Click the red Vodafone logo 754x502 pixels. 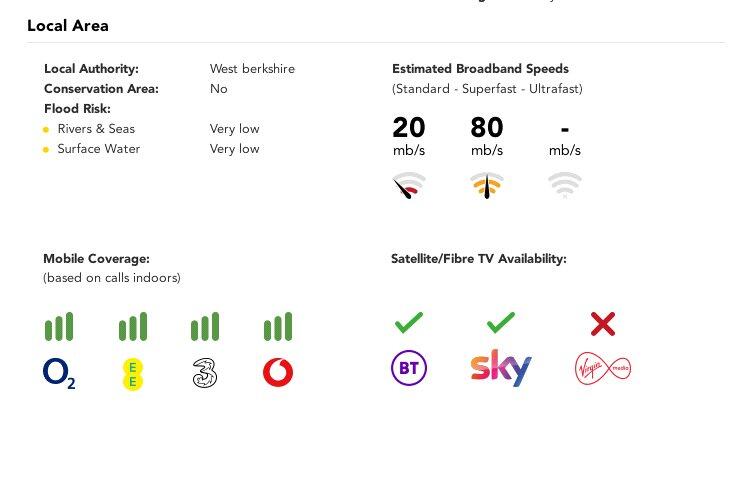pyautogui.click(x=278, y=373)
